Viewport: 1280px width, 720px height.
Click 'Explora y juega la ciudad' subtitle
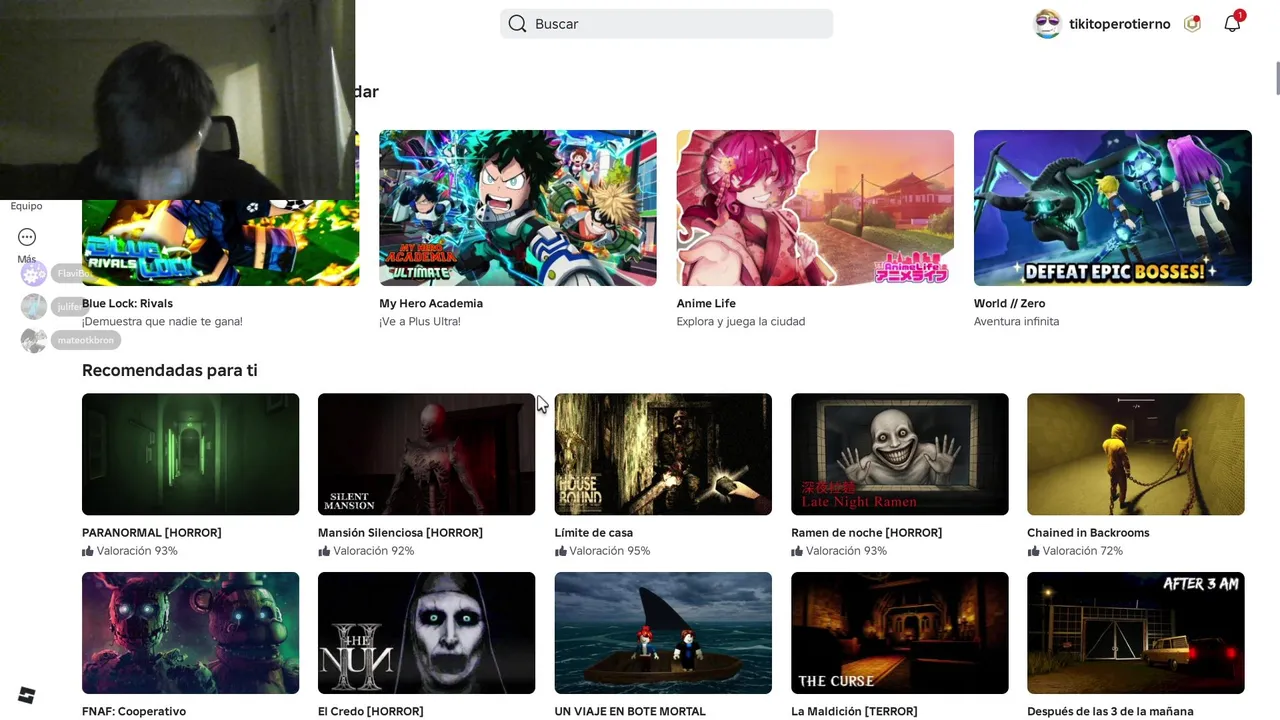(x=741, y=321)
